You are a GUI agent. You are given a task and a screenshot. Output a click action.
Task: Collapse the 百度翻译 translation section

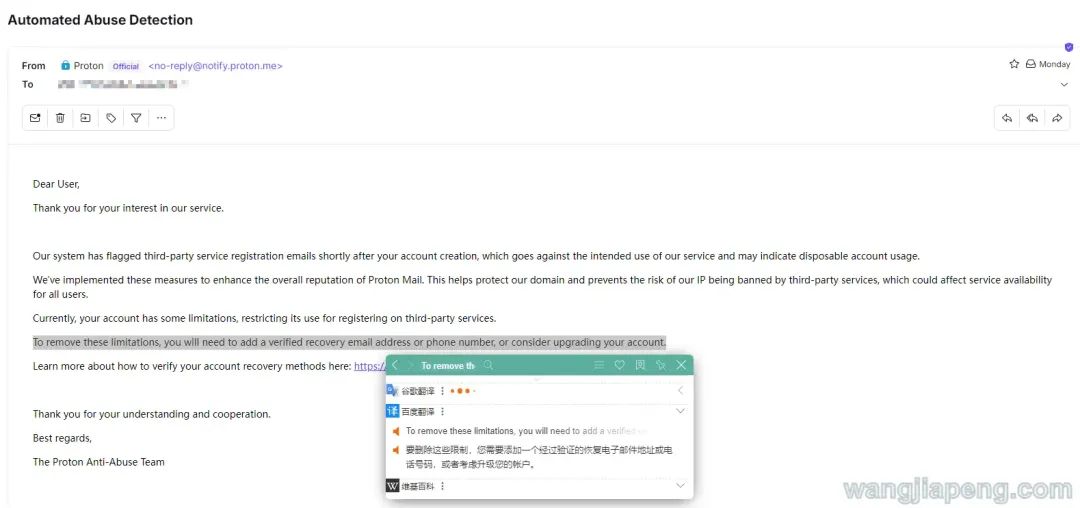click(x=680, y=411)
